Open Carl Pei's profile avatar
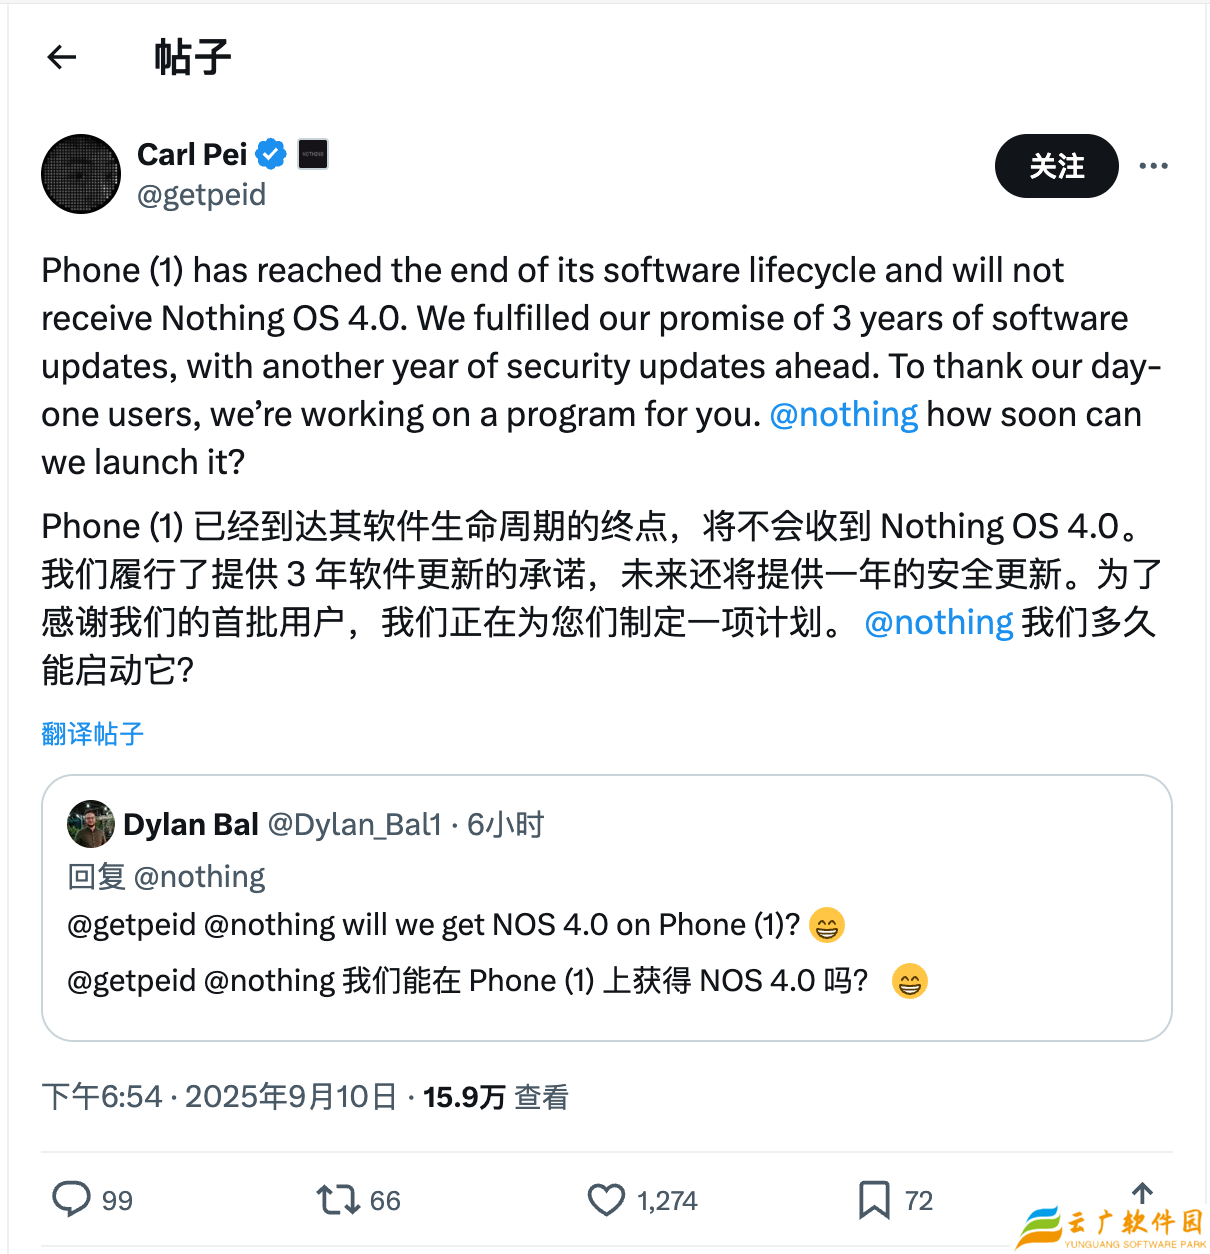 tap(81, 174)
